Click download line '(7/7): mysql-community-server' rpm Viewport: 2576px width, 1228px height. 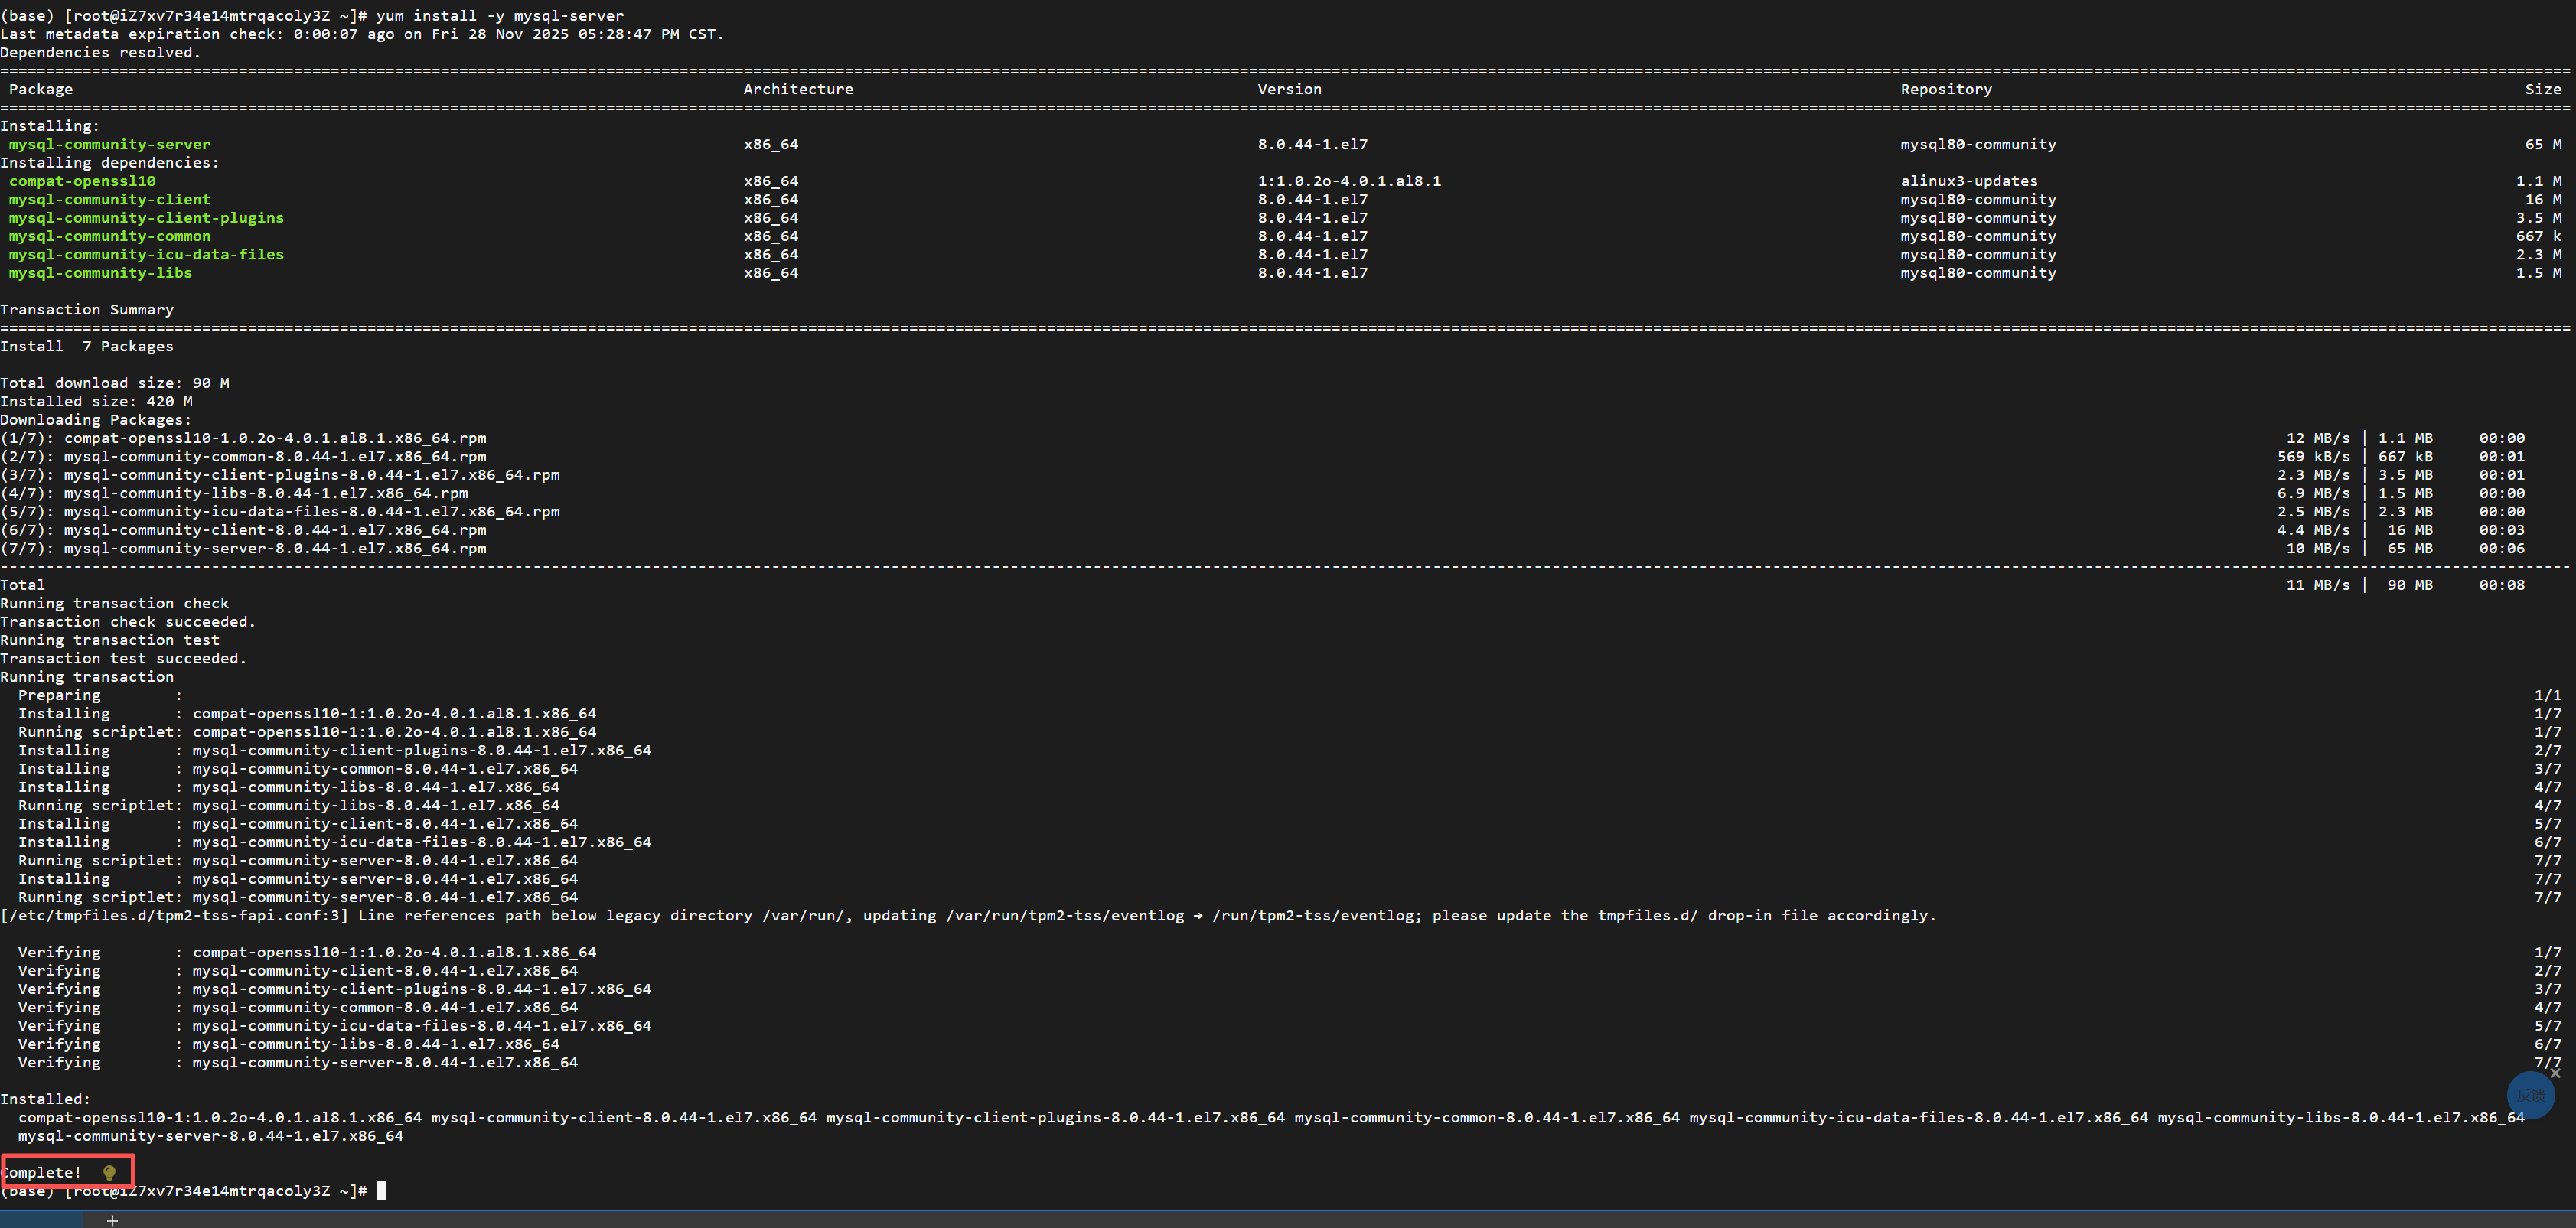click(x=243, y=548)
